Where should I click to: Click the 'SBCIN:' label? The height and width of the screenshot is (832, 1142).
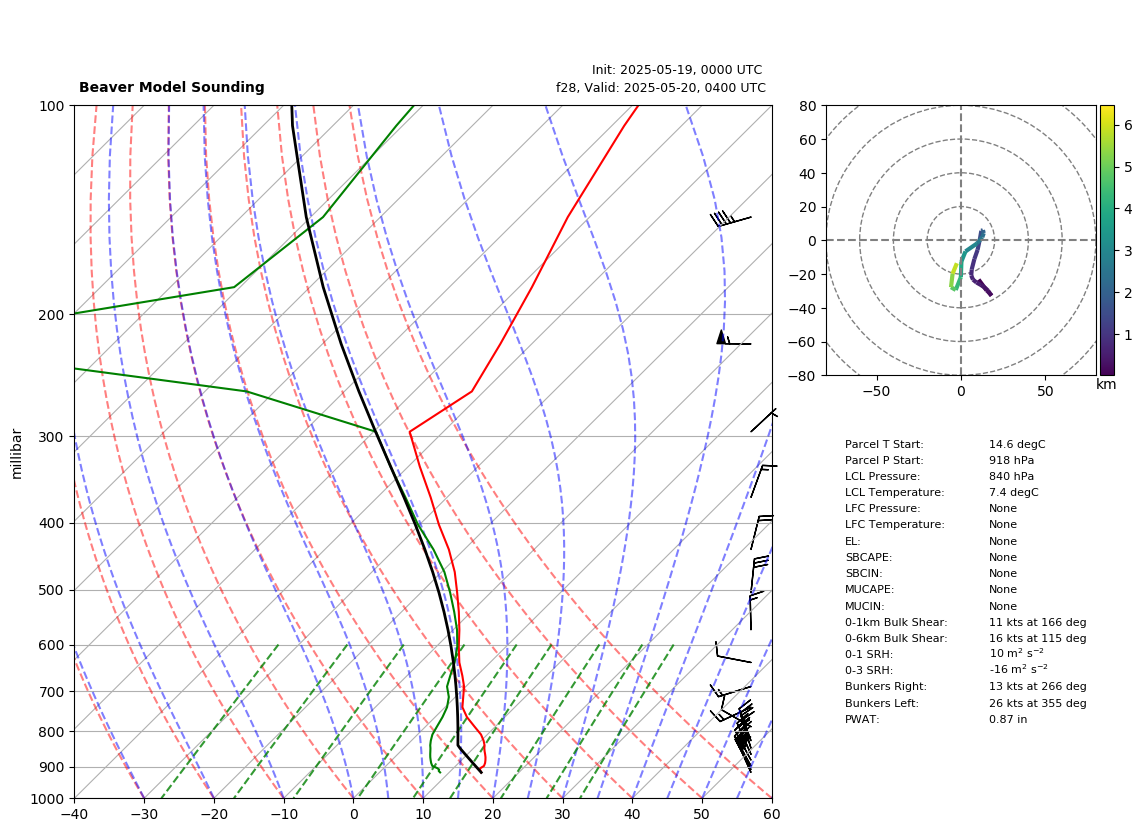click(x=864, y=573)
